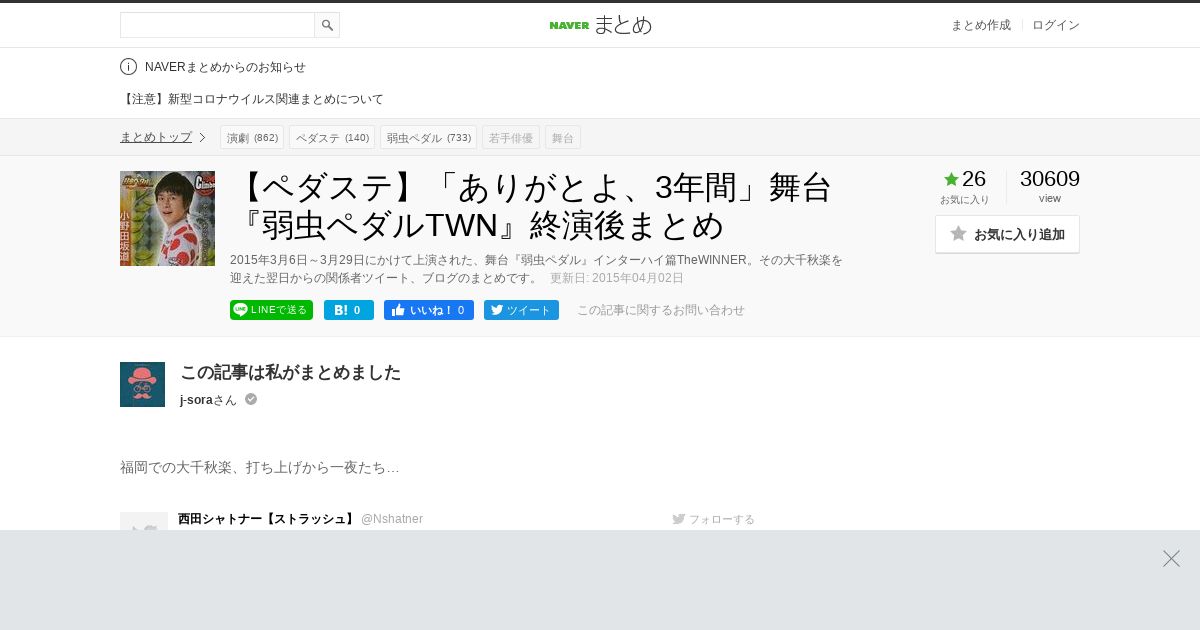Click into the search input field
The image size is (1200, 630).
pos(217,25)
